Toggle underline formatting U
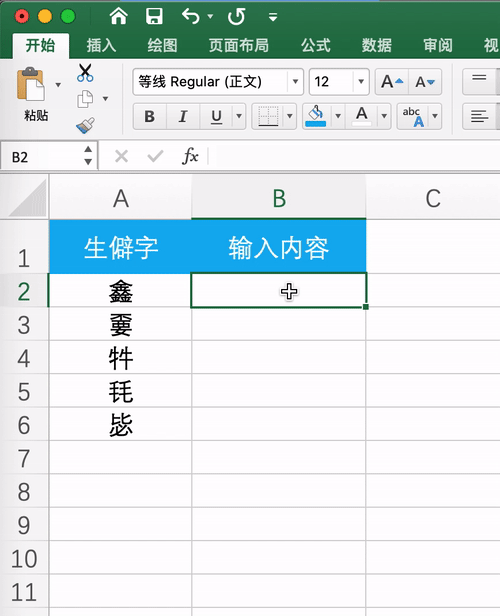Image resolution: width=500 pixels, height=616 pixels. pos(216,116)
